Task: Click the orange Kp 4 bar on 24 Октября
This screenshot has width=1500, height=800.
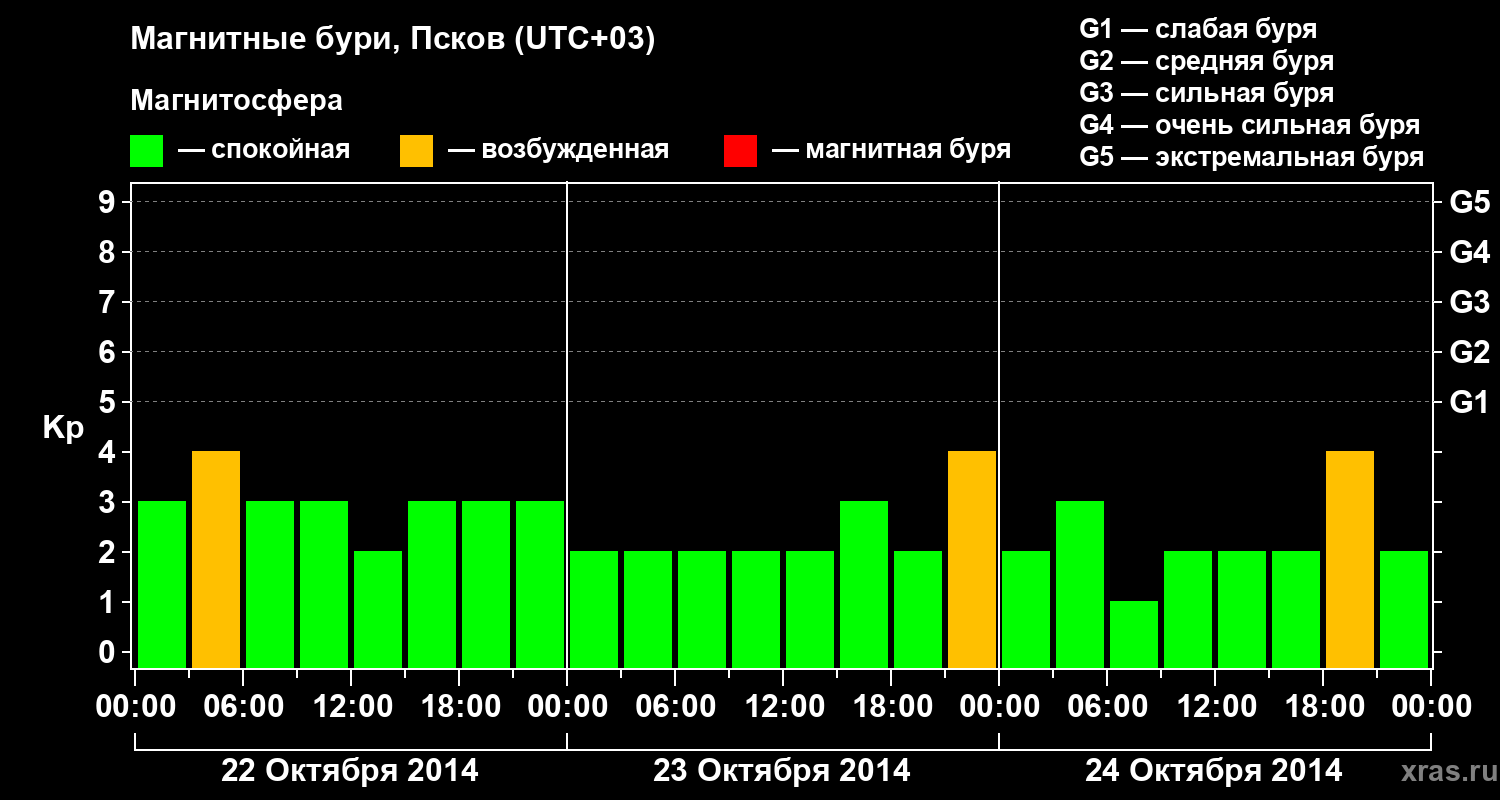Action: [x=1350, y=559]
